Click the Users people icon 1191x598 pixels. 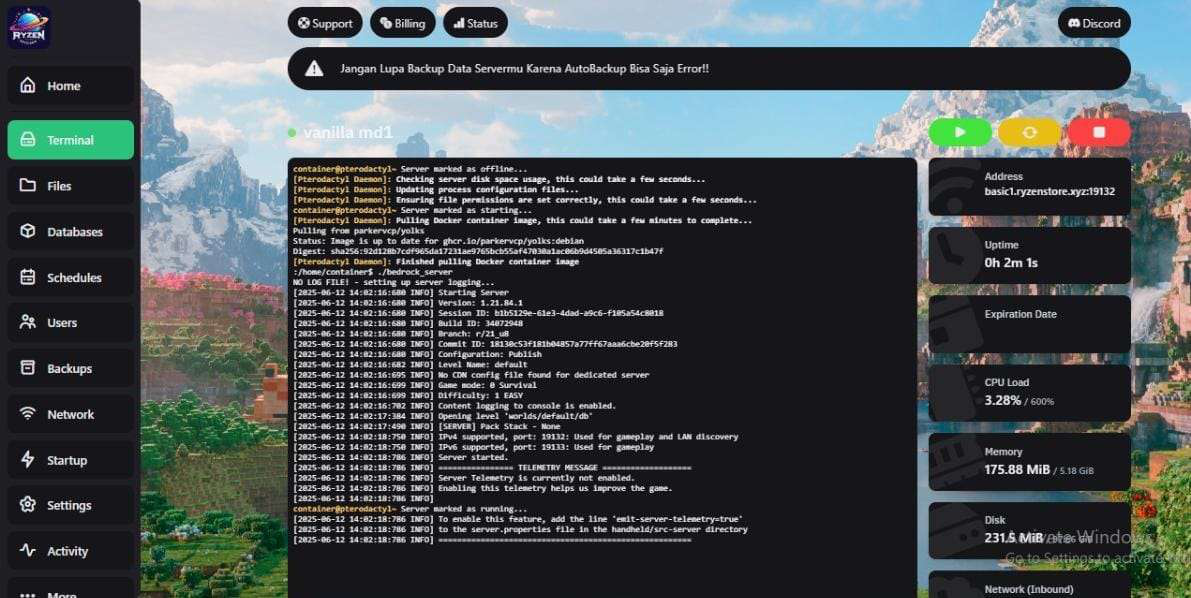coord(28,322)
